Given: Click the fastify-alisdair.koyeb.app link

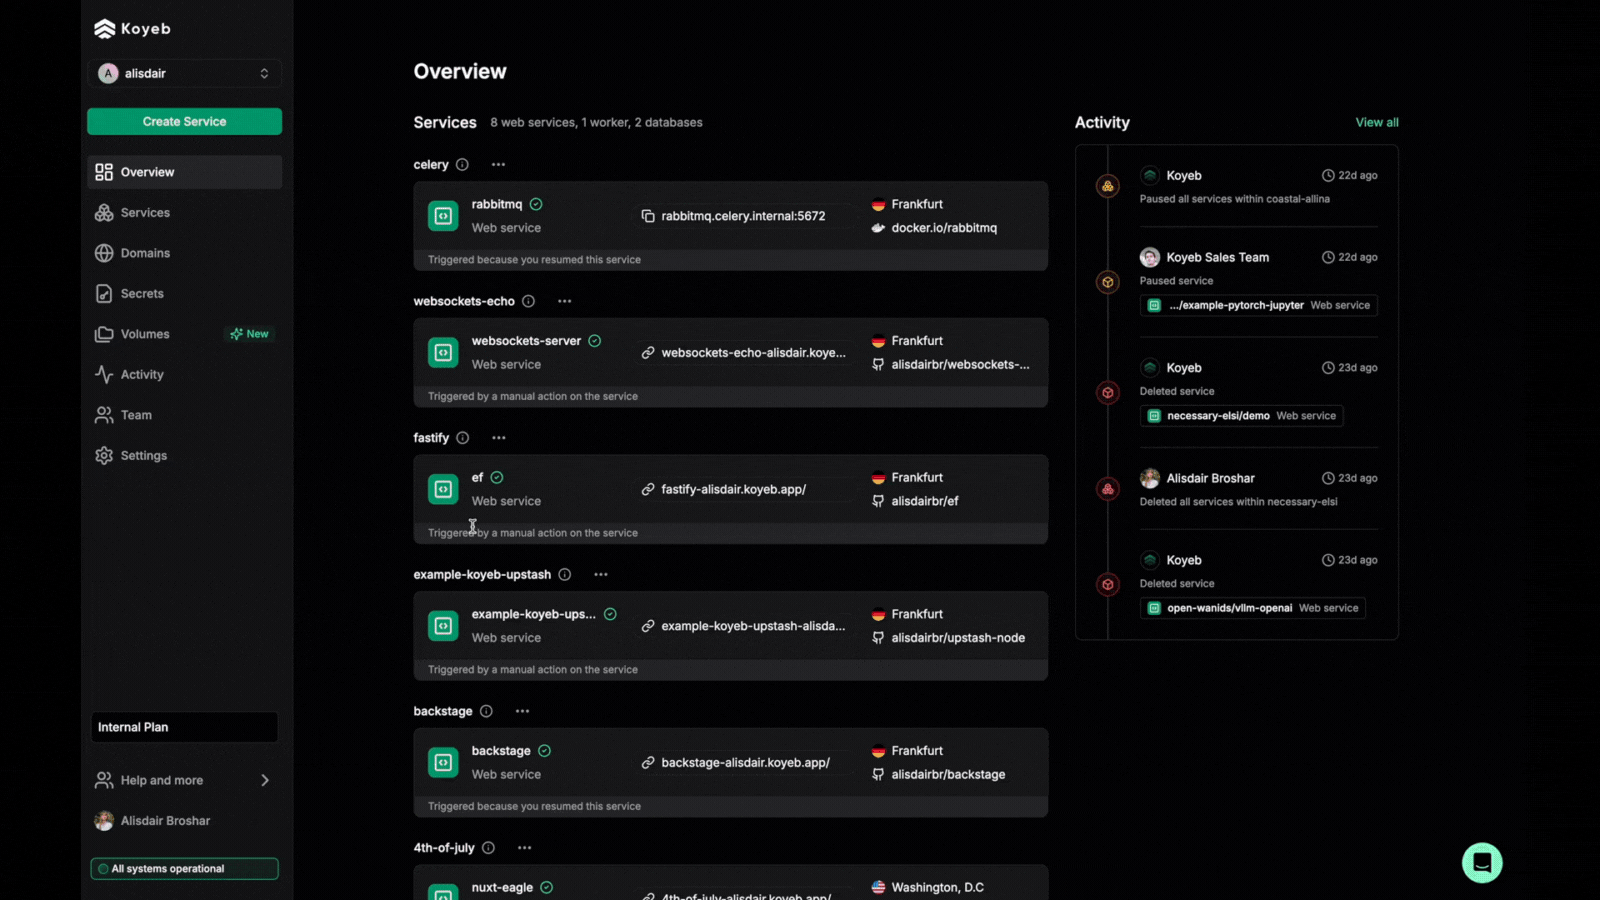Looking at the screenshot, I should 733,490.
